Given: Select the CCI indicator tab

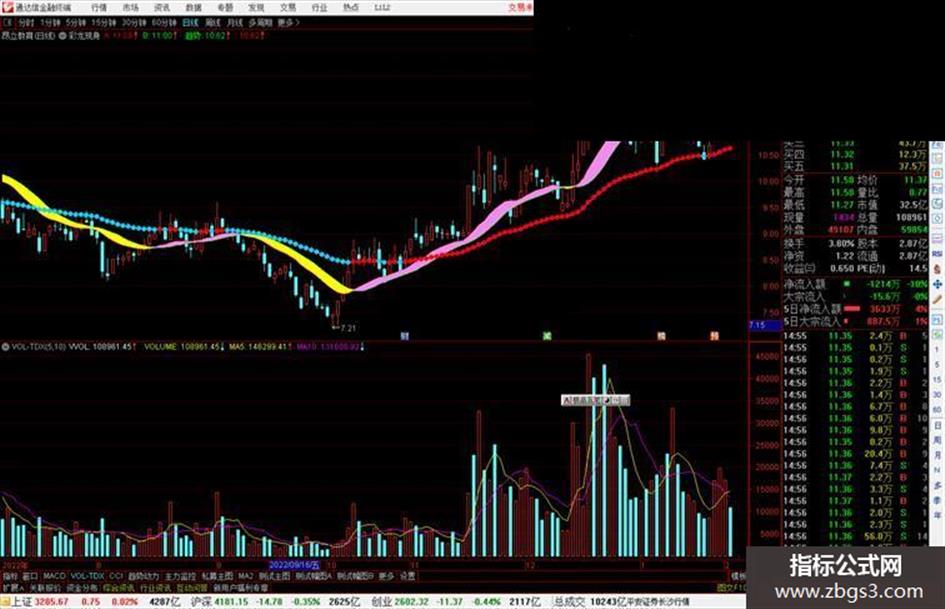Looking at the screenshot, I should [116, 576].
